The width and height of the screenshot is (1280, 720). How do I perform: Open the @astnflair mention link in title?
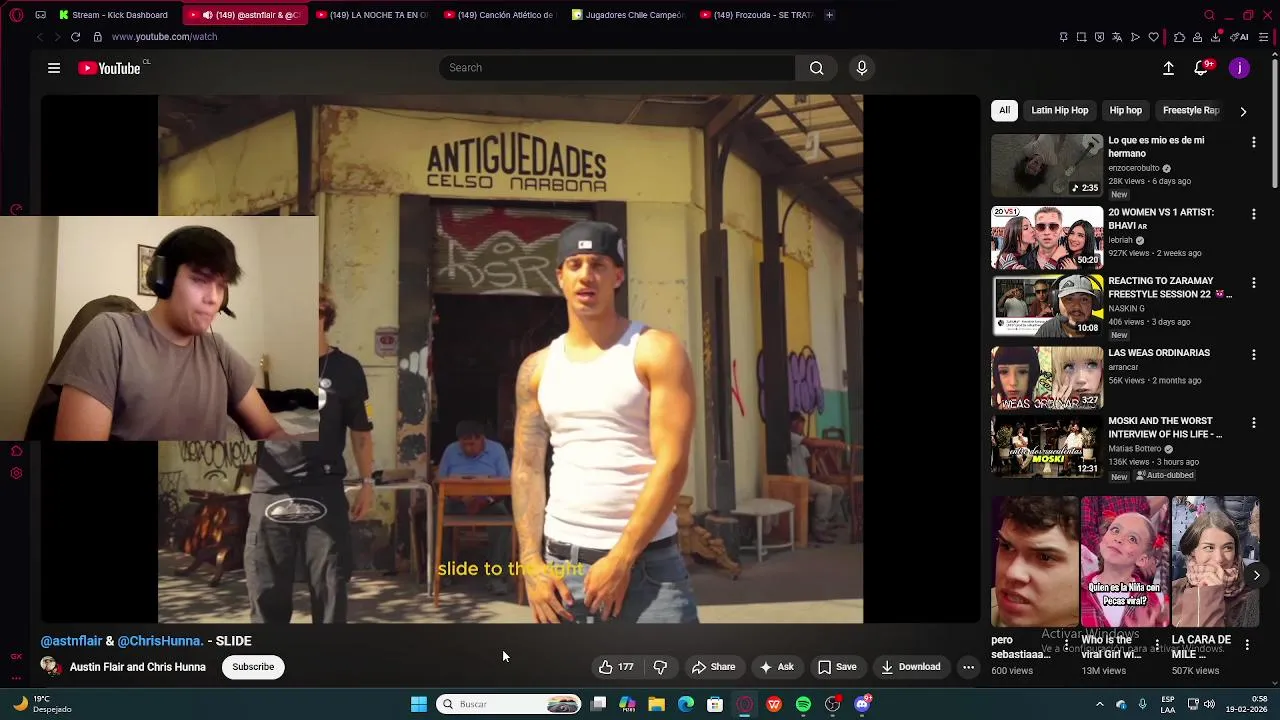point(72,641)
